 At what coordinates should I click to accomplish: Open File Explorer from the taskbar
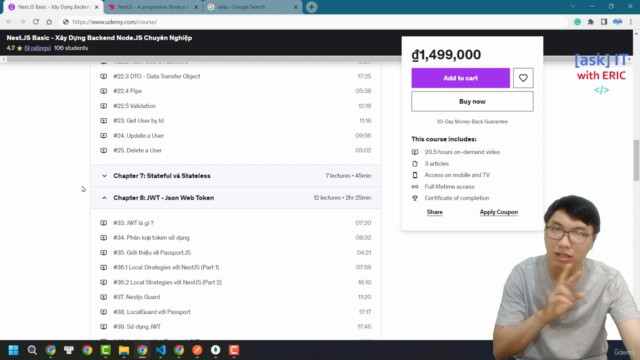click(124, 350)
